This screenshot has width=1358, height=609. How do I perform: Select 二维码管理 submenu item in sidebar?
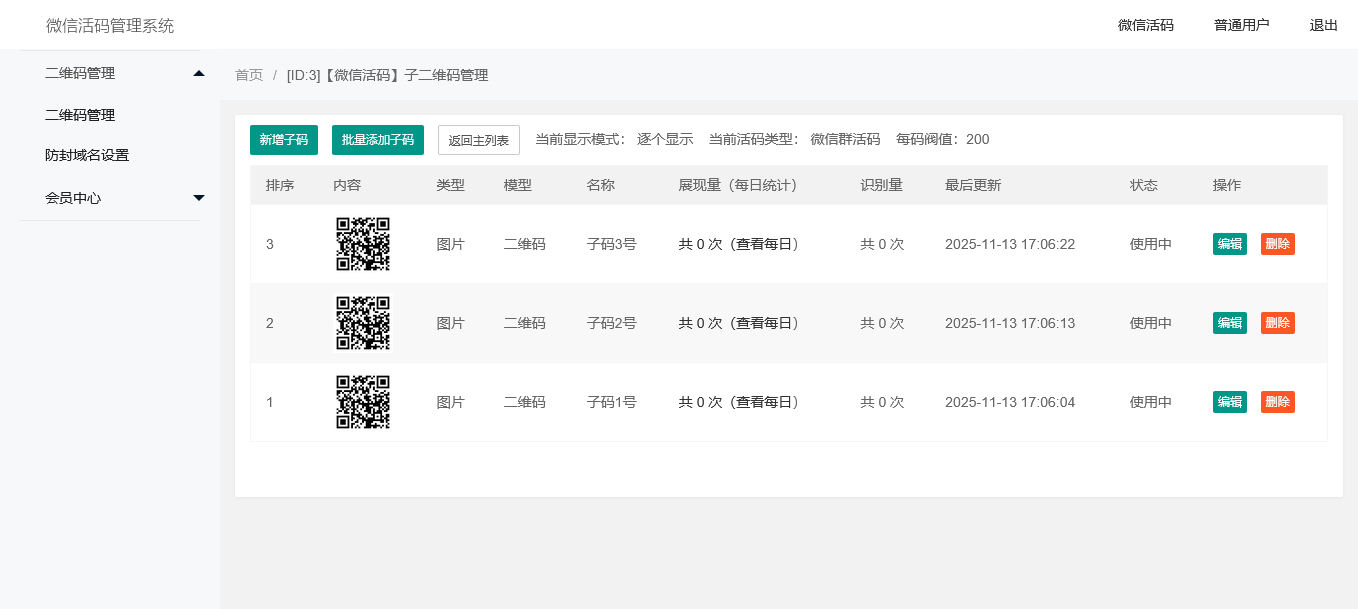tap(80, 115)
